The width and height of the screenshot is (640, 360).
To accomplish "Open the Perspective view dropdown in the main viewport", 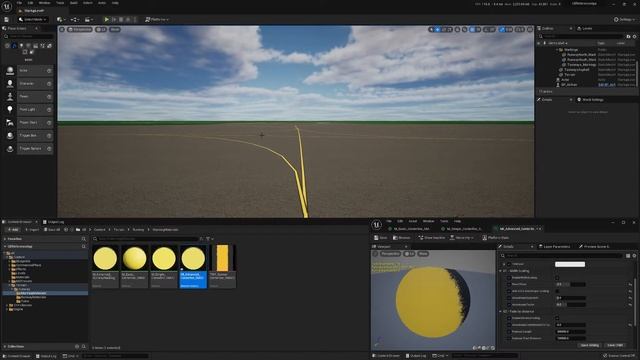I will click(x=80, y=29).
